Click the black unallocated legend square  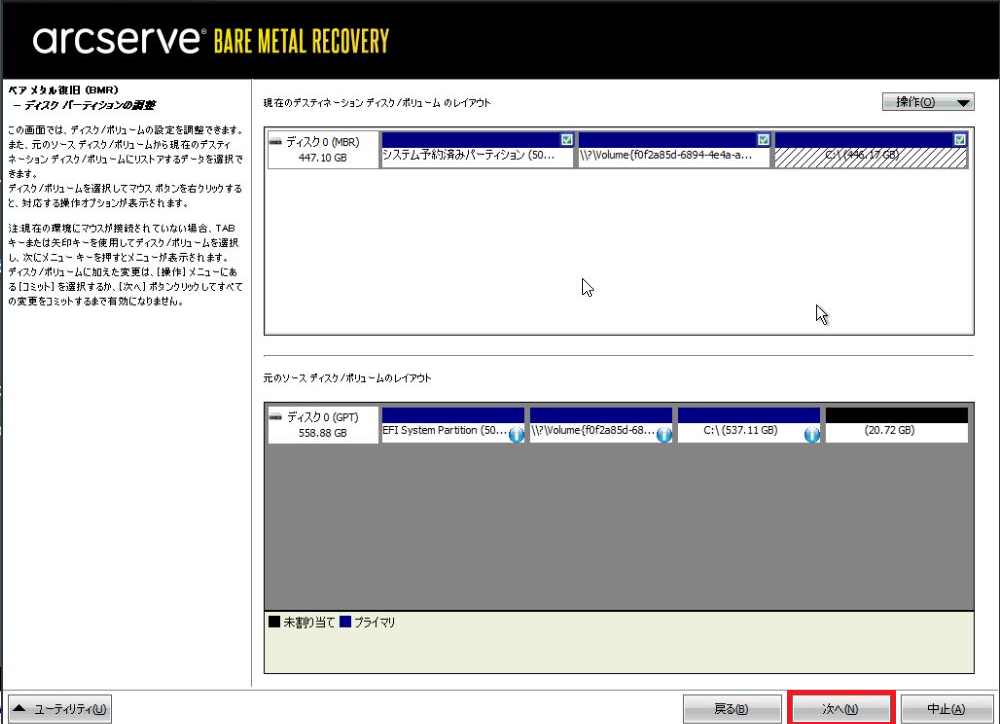[x=274, y=622]
